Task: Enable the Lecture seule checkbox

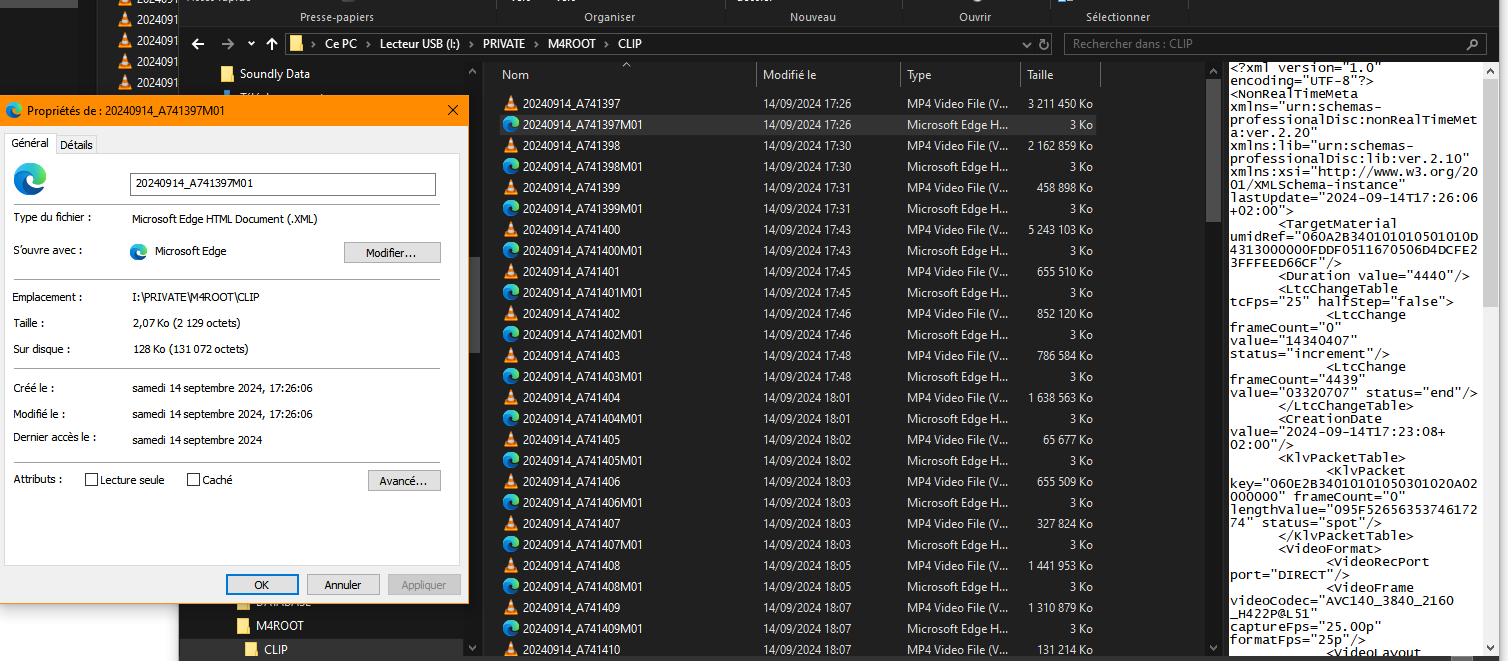Action: point(92,480)
